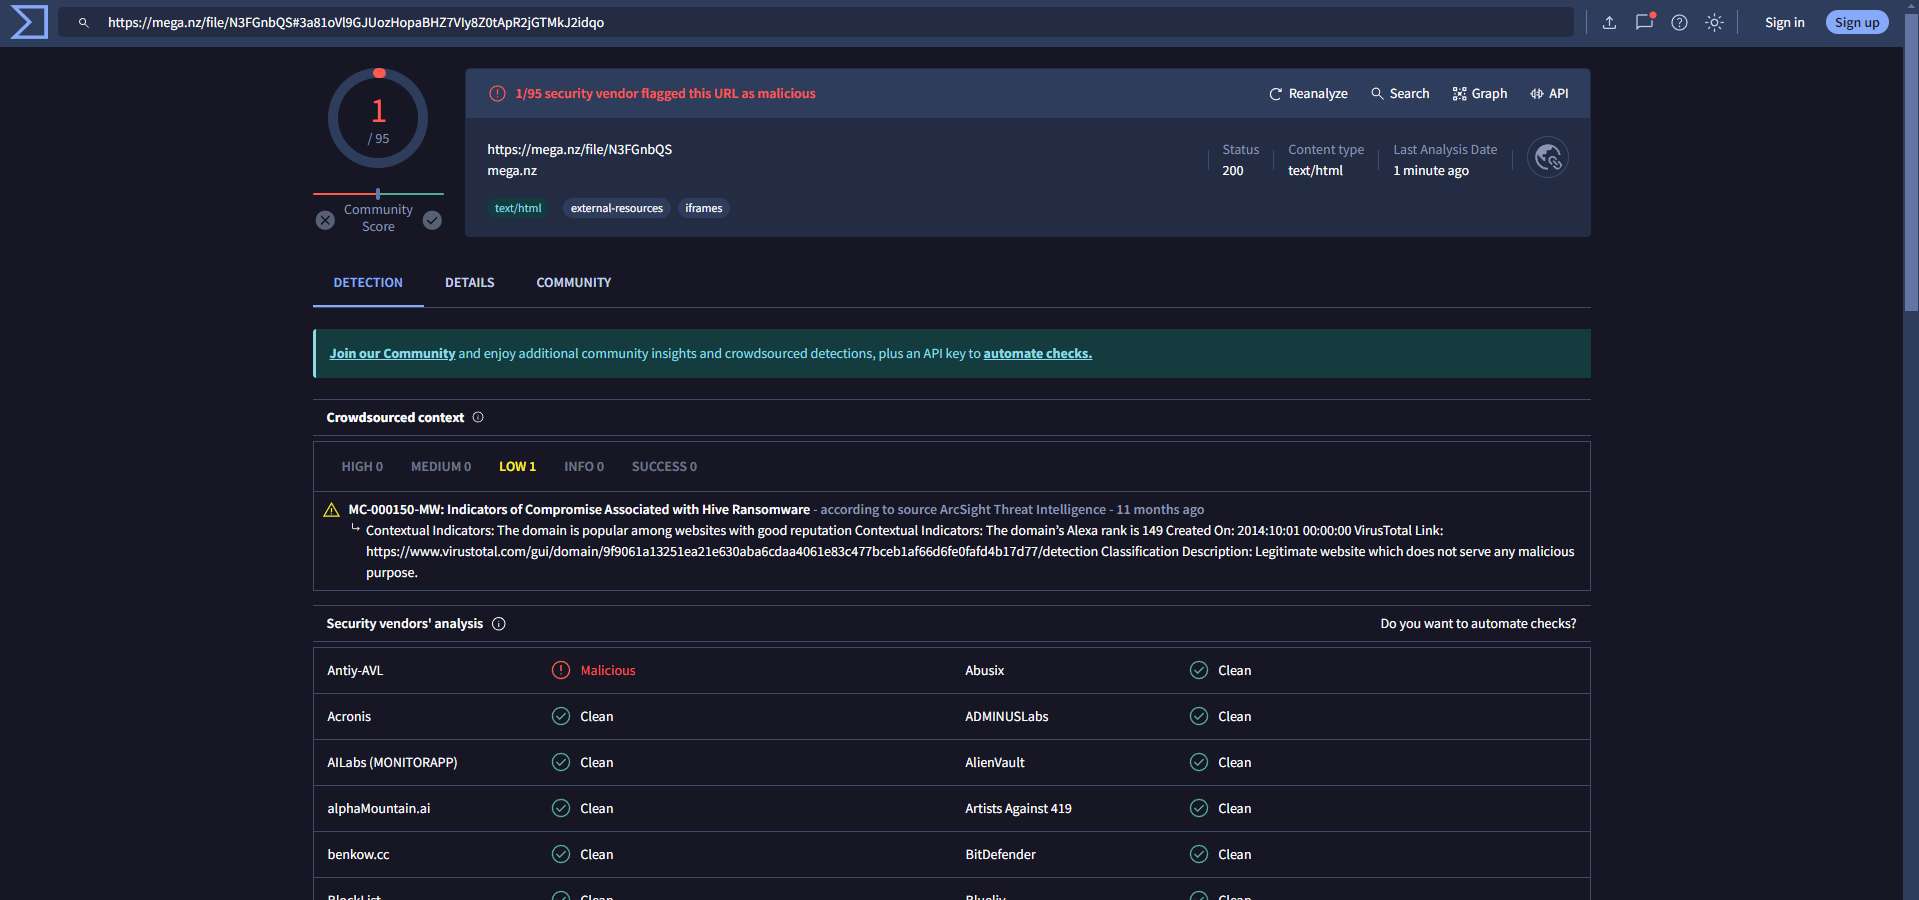Click Reanalyze button
1919x900 pixels.
click(1308, 94)
